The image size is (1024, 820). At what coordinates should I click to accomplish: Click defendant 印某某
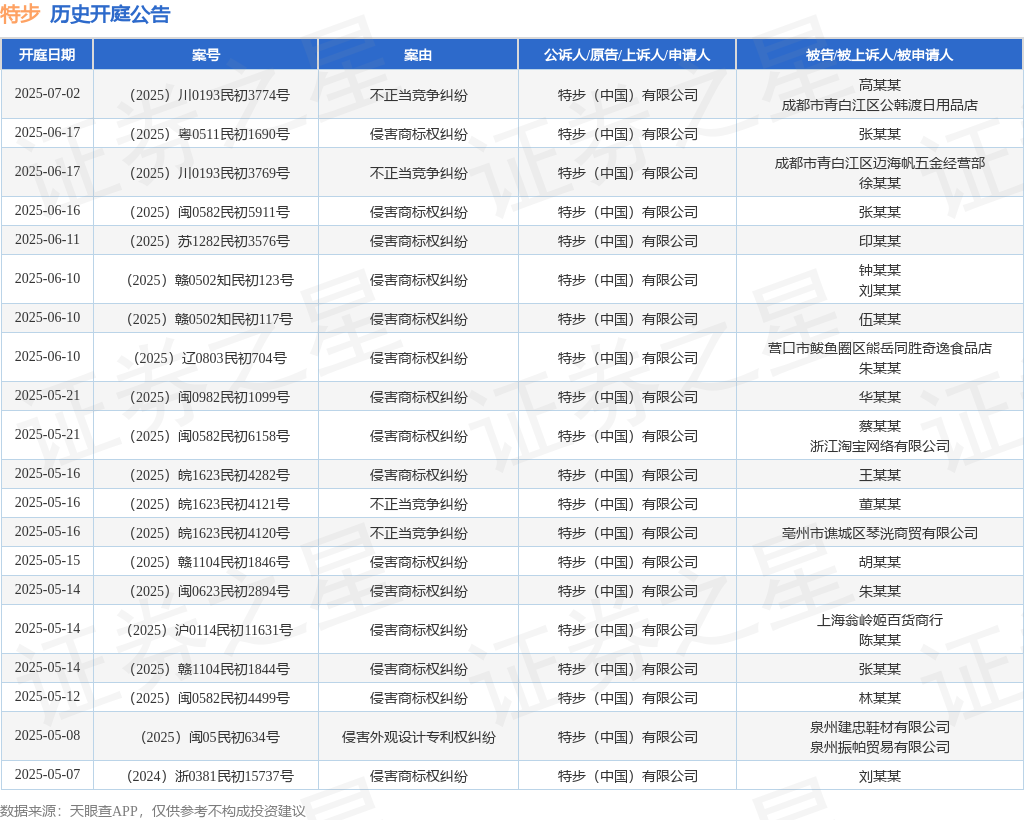click(880, 241)
